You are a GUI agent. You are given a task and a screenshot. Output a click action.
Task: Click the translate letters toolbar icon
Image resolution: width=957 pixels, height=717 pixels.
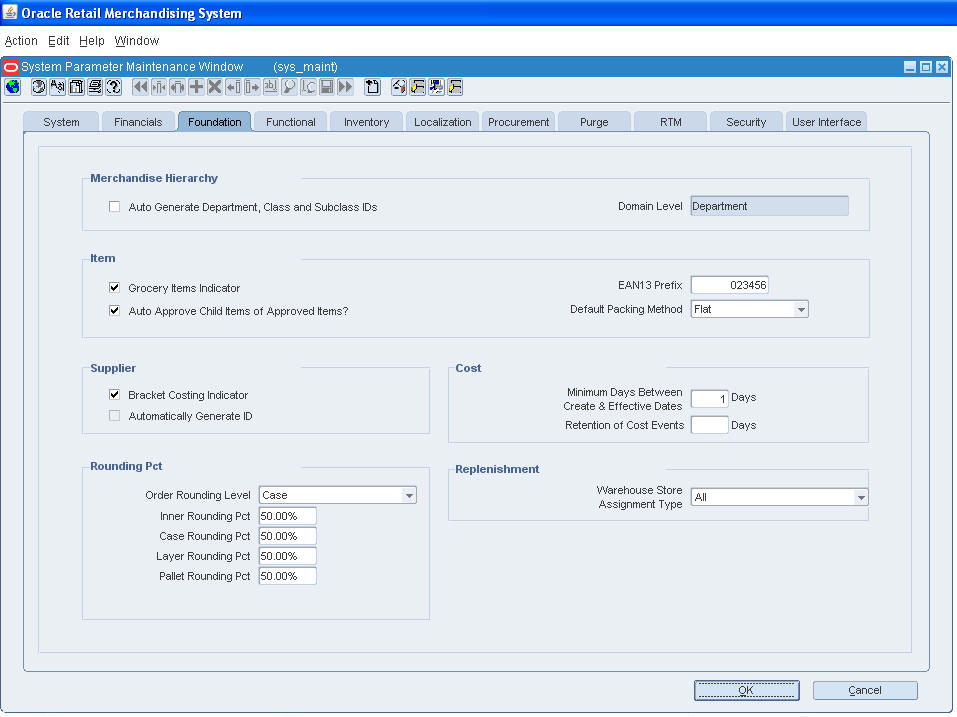57,87
